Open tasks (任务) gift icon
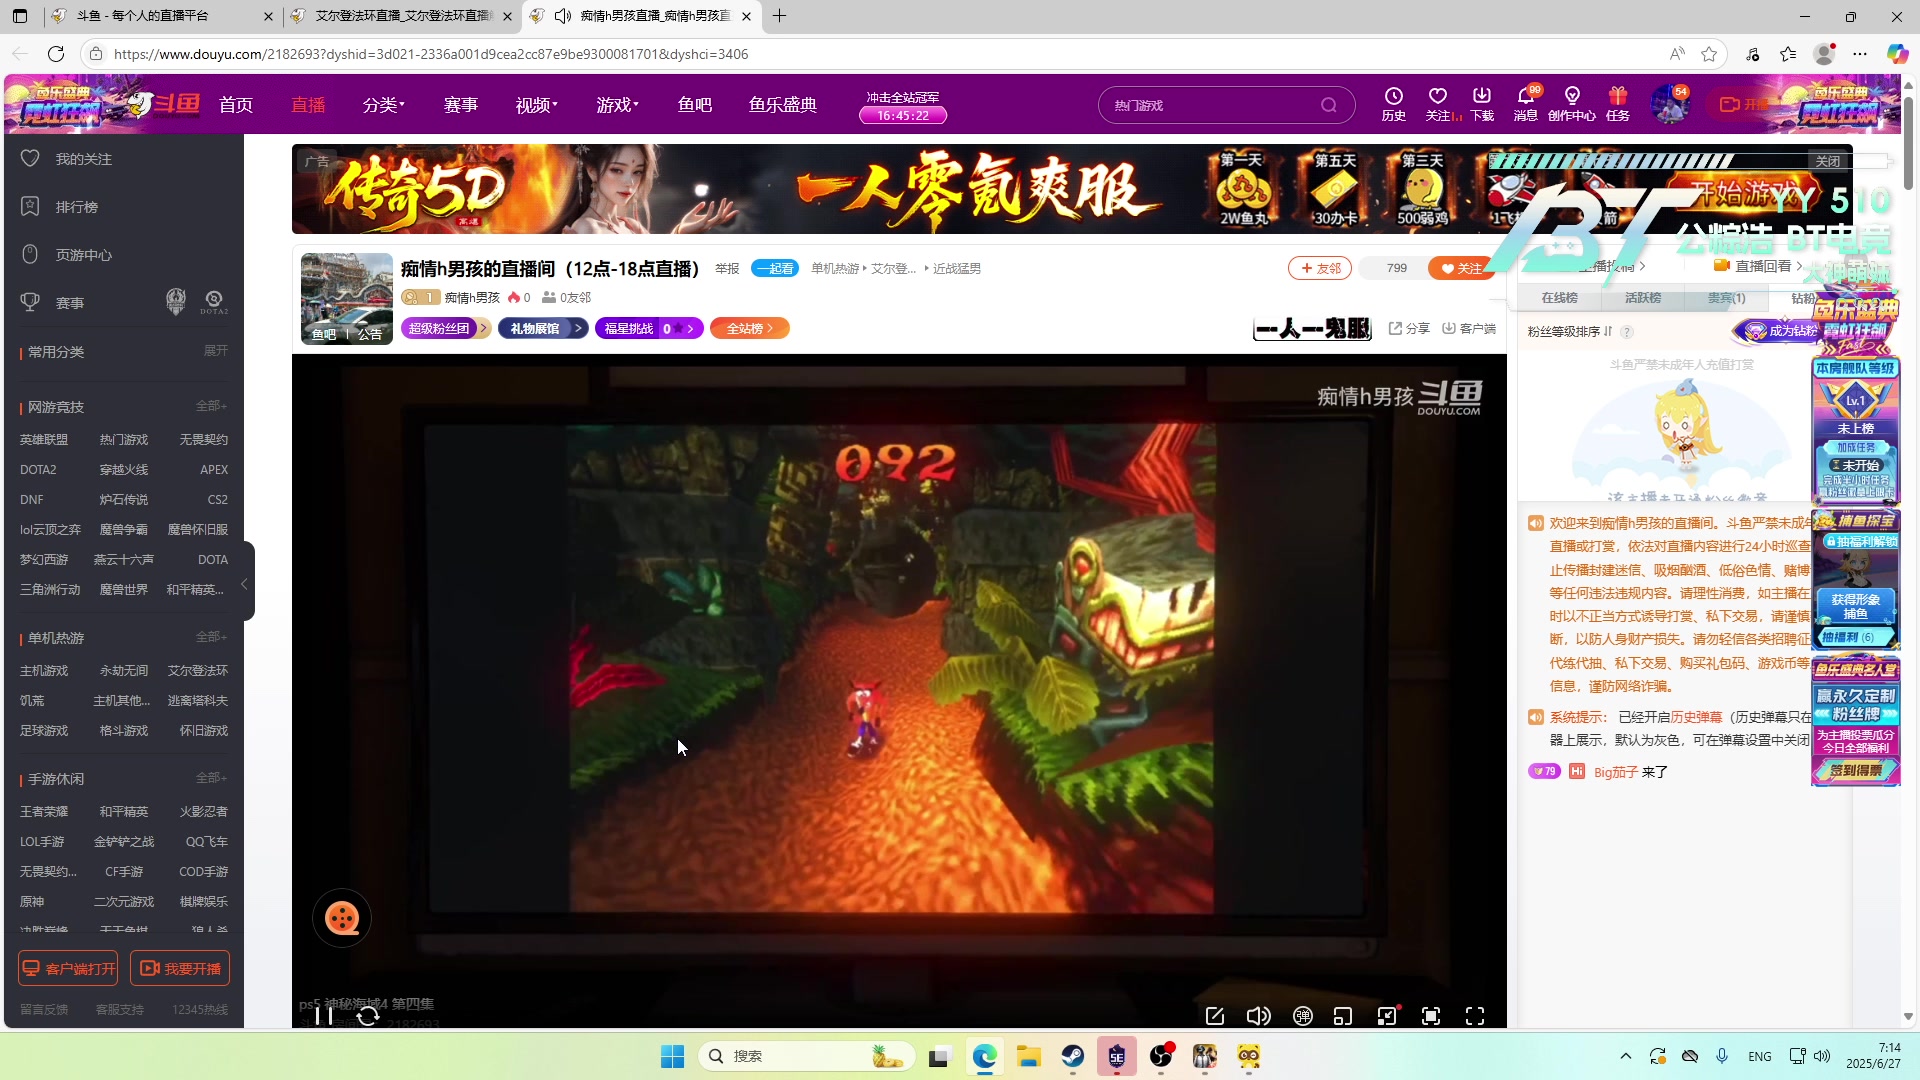 (x=1618, y=103)
